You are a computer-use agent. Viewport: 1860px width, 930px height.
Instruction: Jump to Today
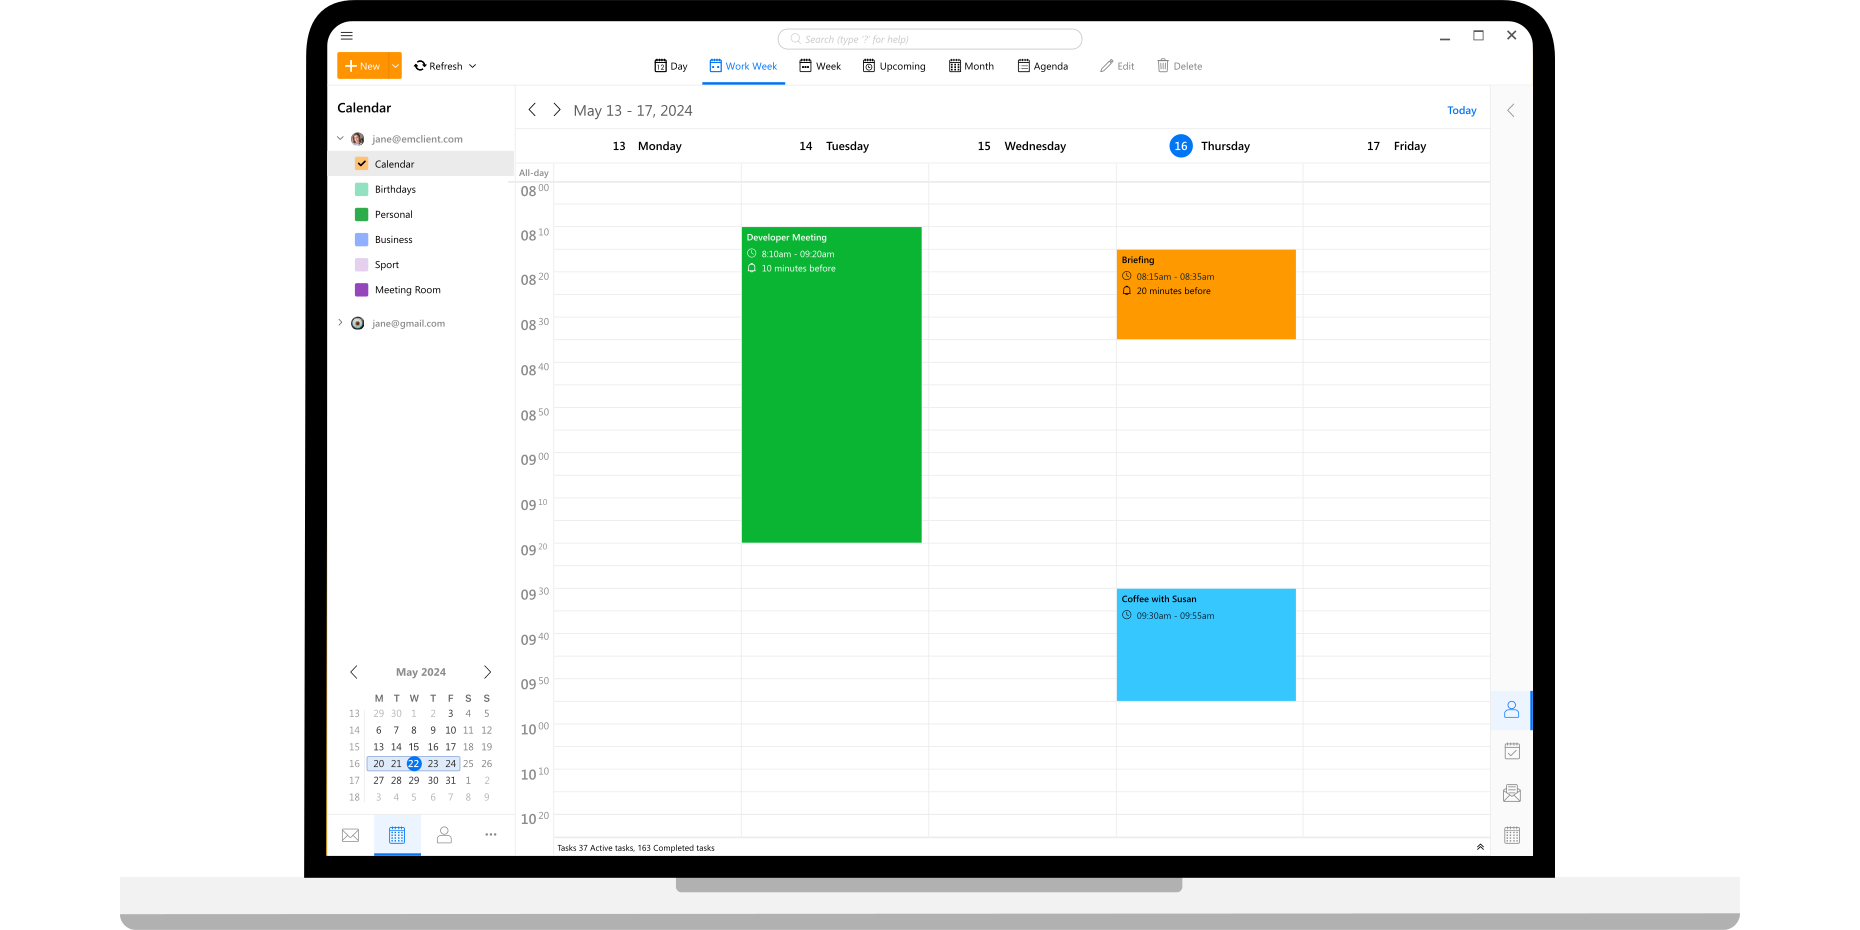pyautogui.click(x=1461, y=111)
